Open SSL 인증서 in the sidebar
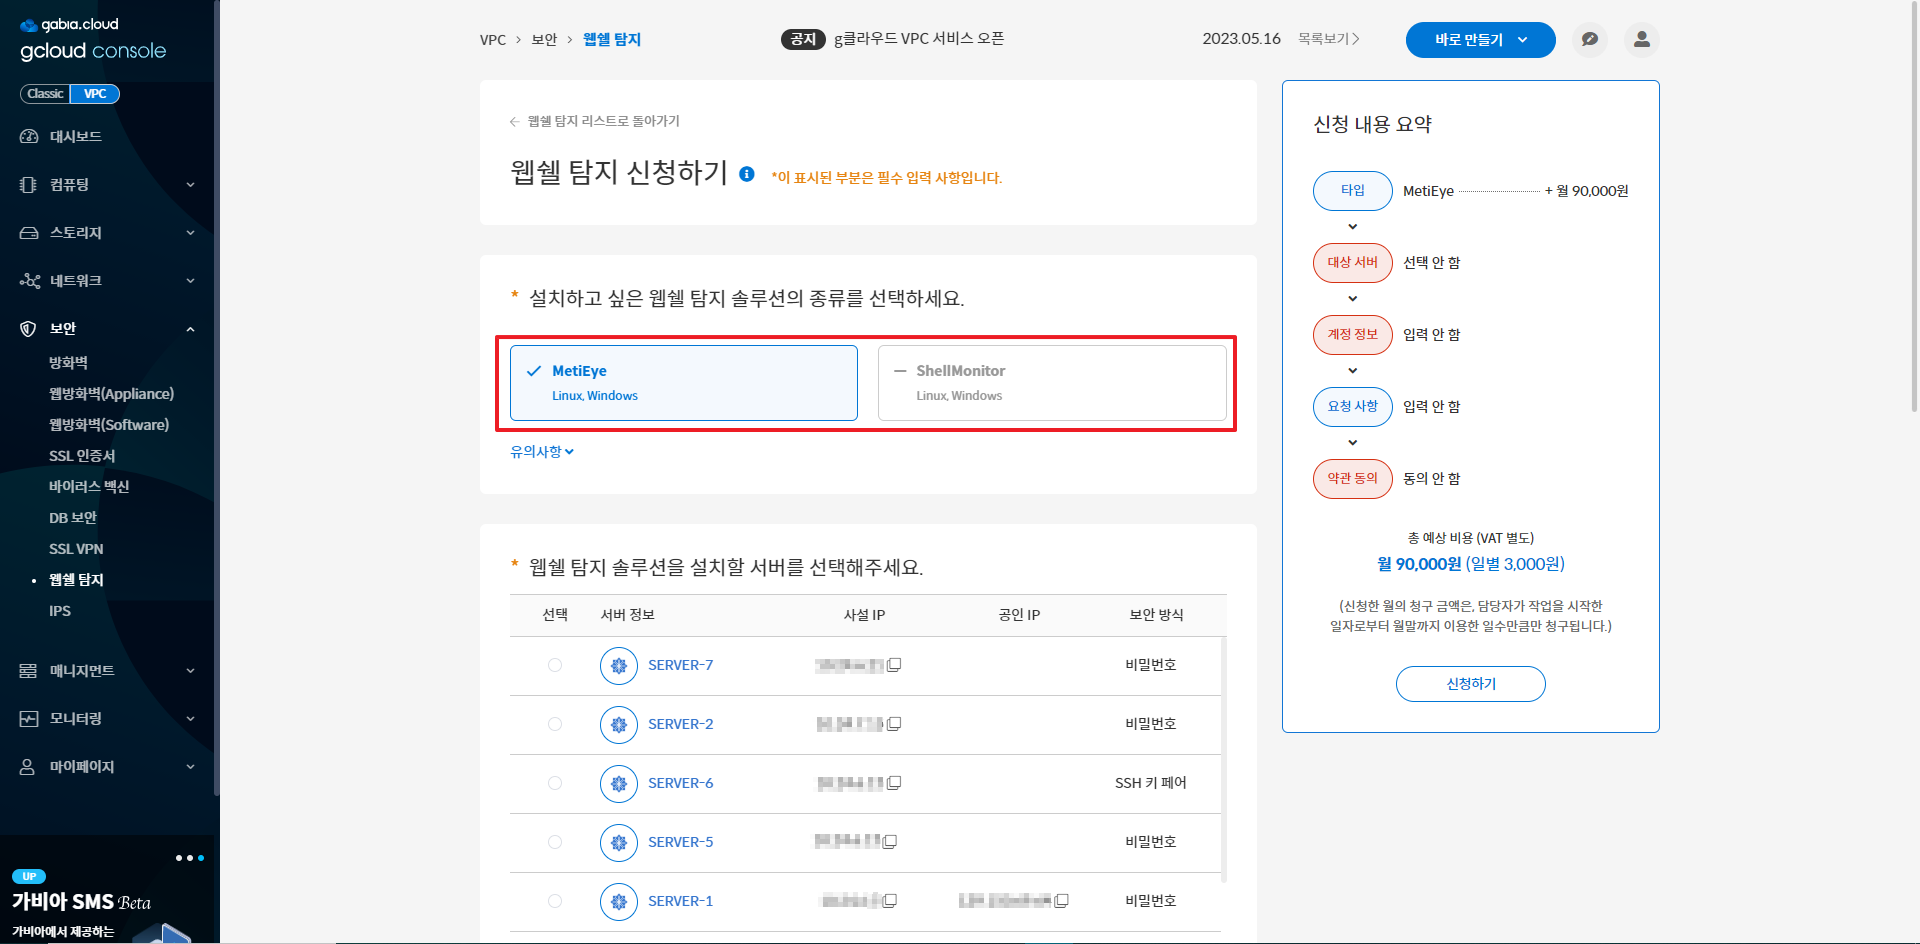This screenshot has height=944, width=1920. coord(82,455)
